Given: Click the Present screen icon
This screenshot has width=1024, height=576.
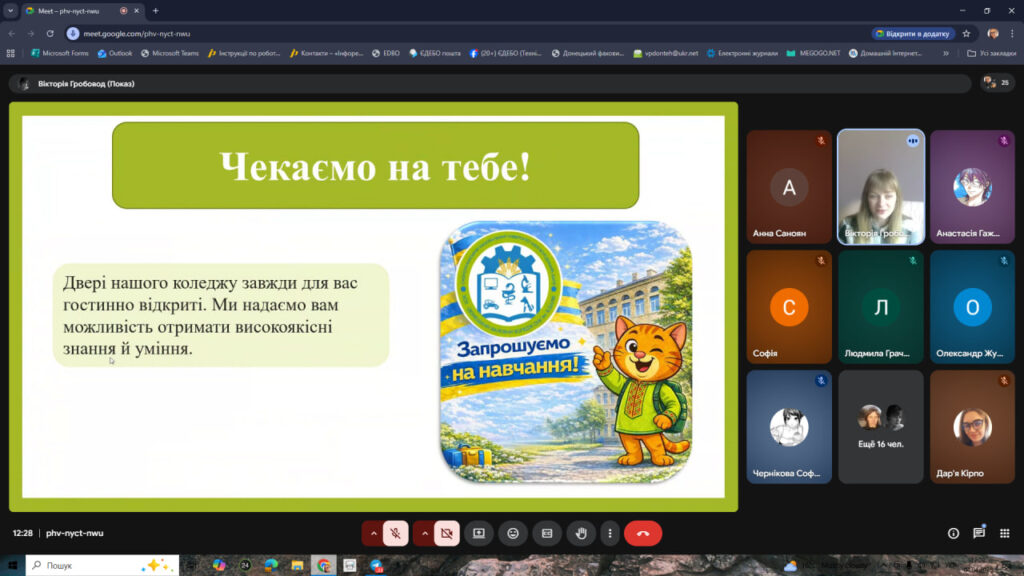Looking at the screenshot, I should point(479,533).
